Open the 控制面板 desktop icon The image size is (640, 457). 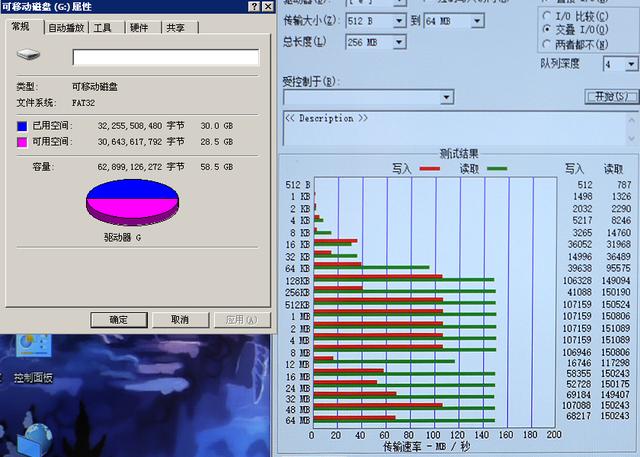click(x=33, y=378)
